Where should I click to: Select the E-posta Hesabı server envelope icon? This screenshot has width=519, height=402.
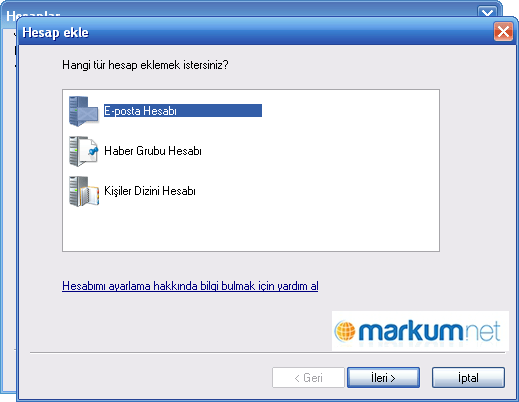(83, 111)
